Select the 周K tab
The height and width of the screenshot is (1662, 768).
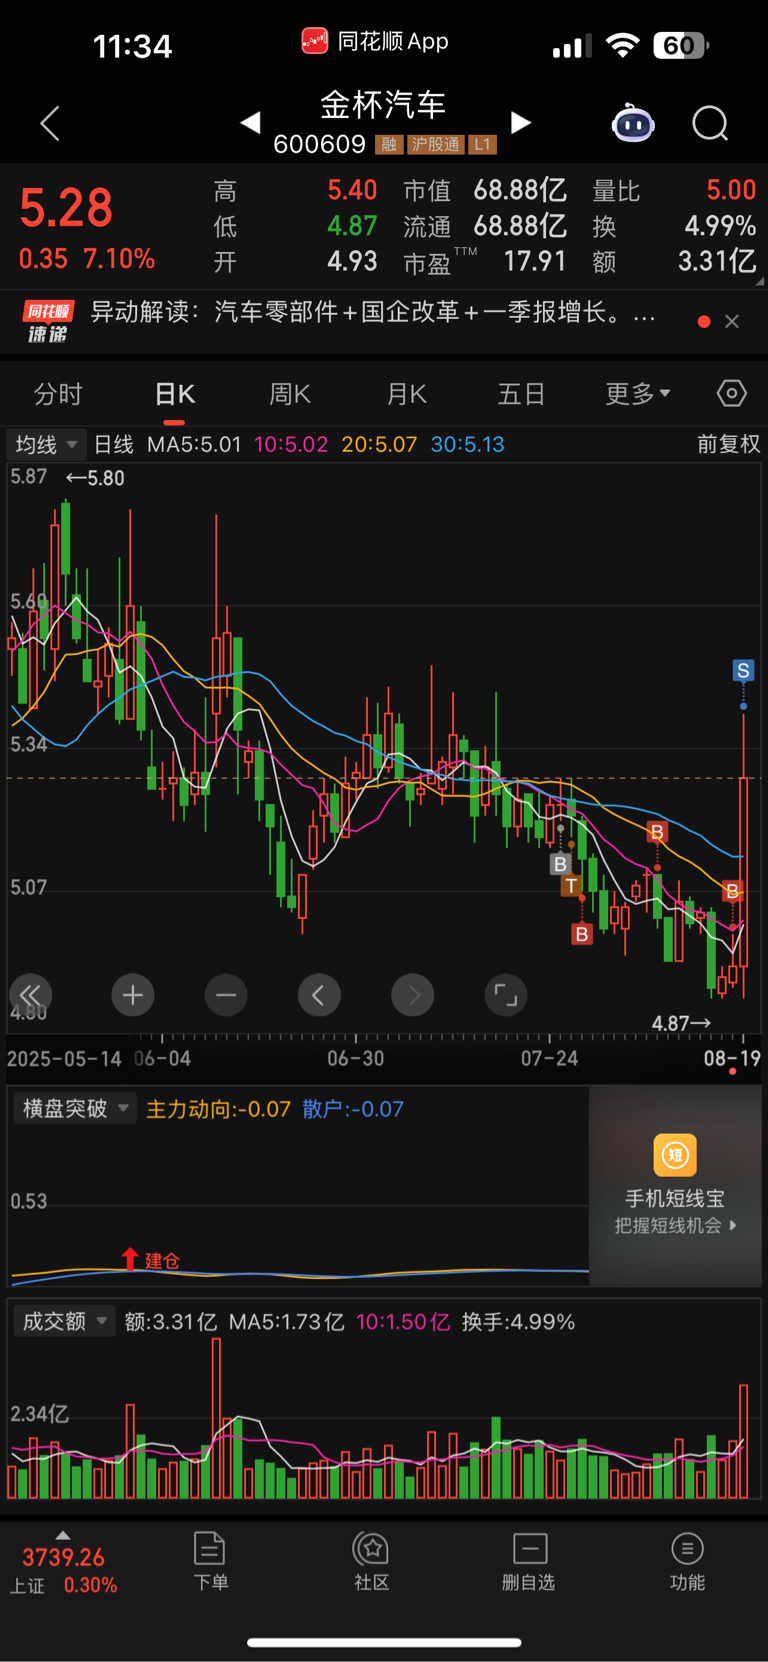coord(290,394)
